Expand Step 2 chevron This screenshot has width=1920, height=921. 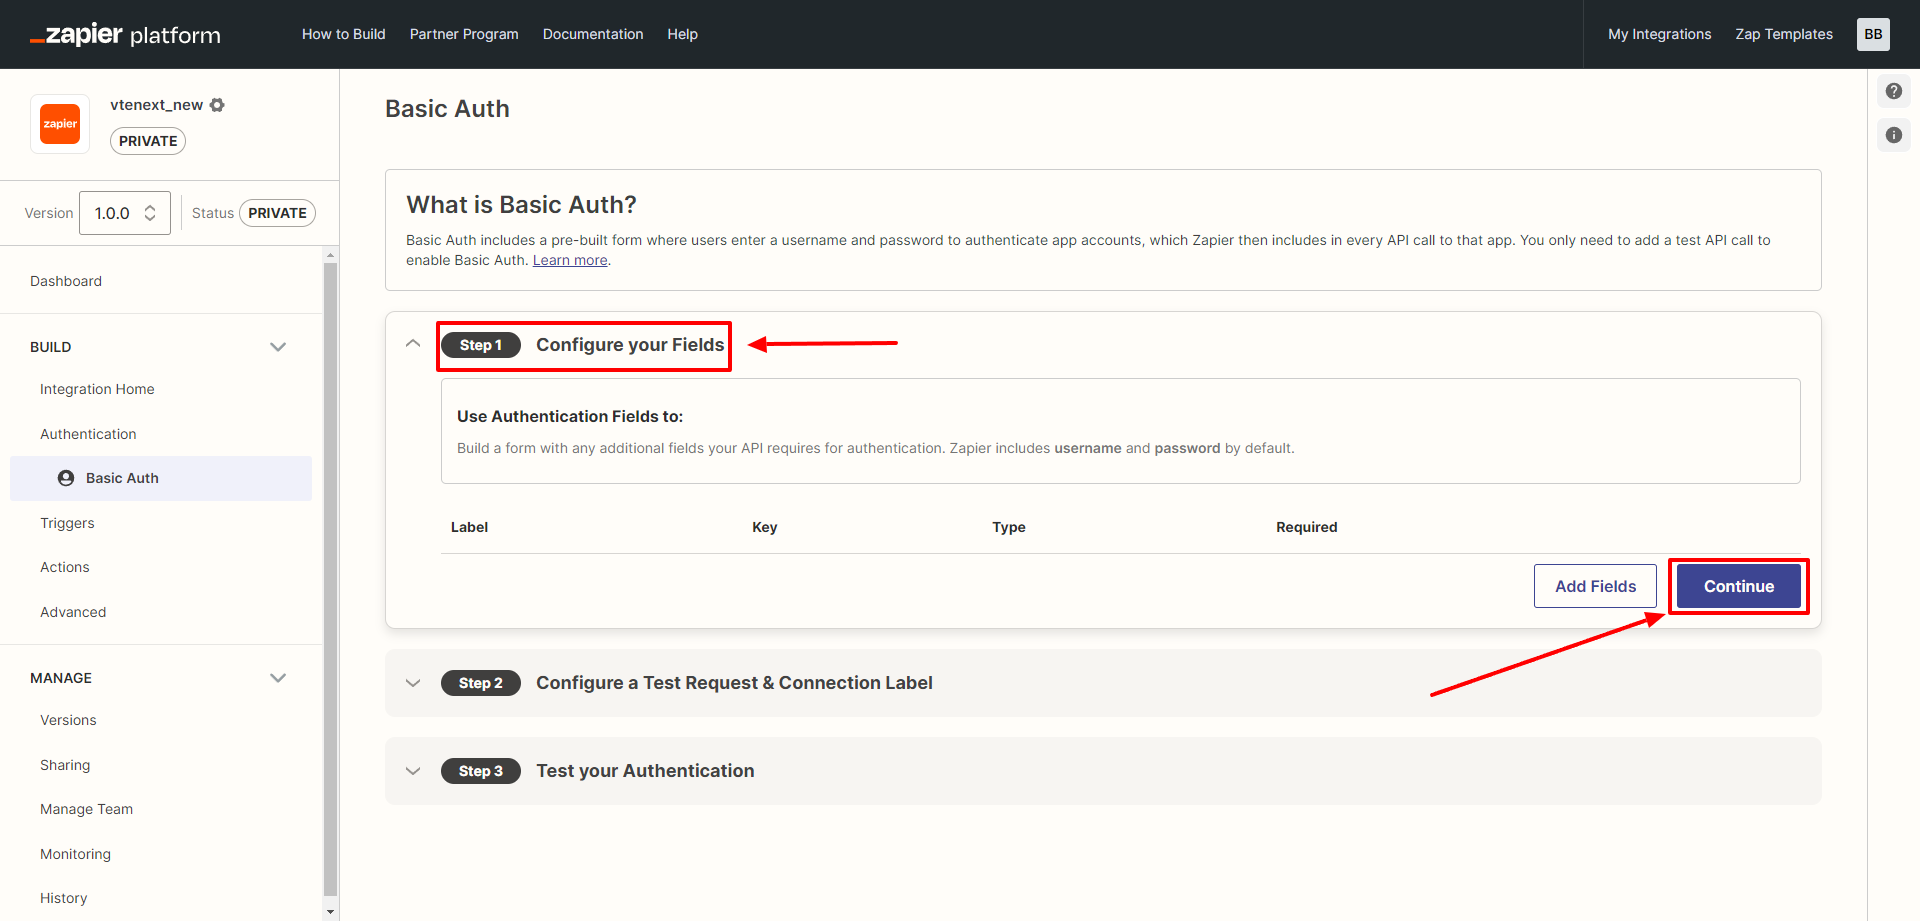click(x=413, y=683)
